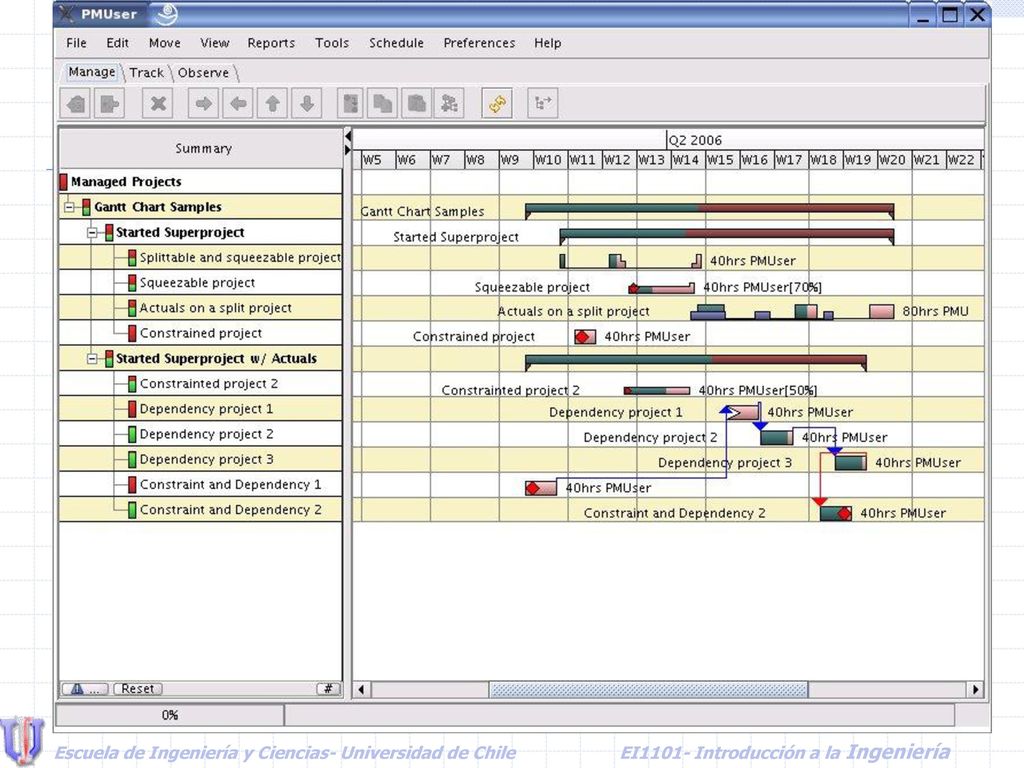Click the right arrow indent toolbar icon
Image resolution: width=1024 pixels, height=768 pixels.
click(x=204, y=103)
